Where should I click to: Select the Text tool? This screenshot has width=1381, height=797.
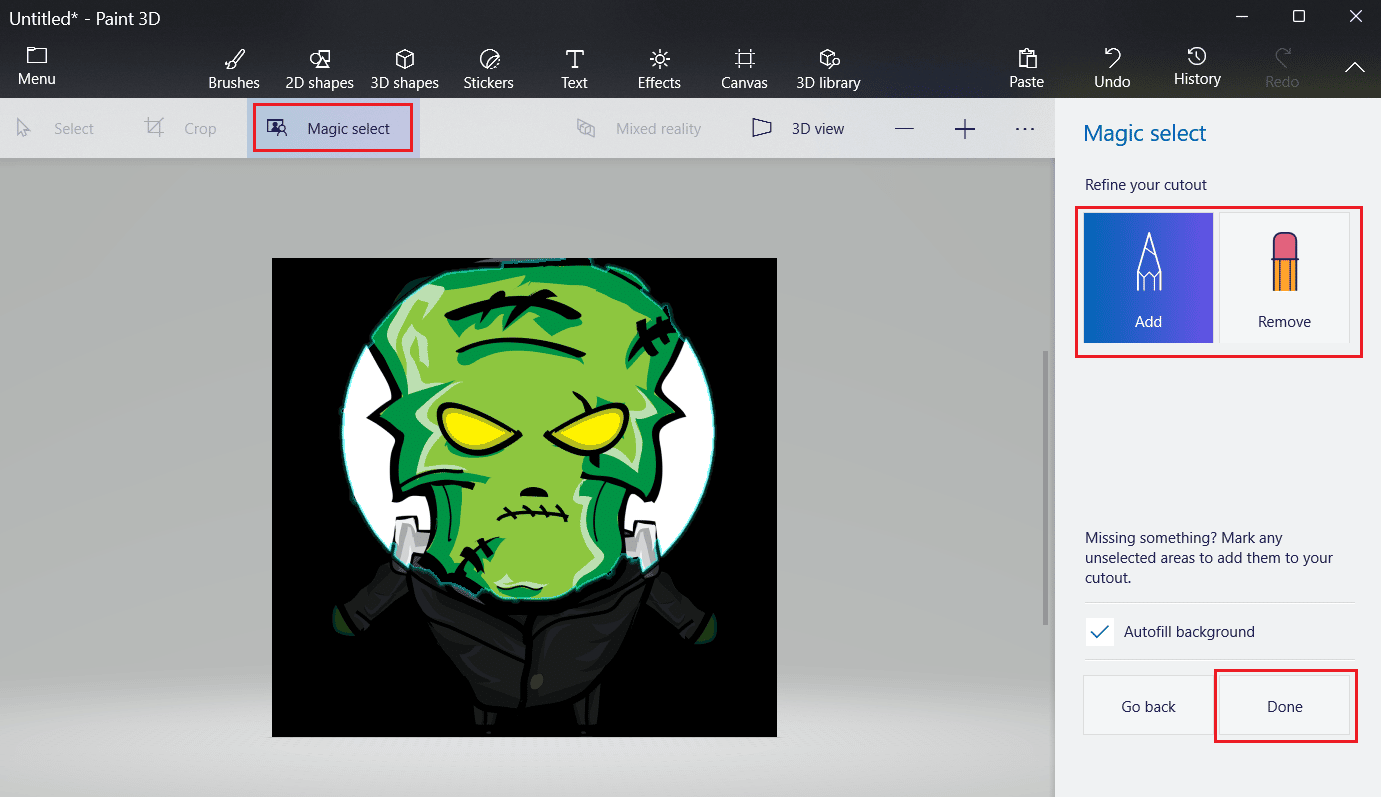pos(574,68)
